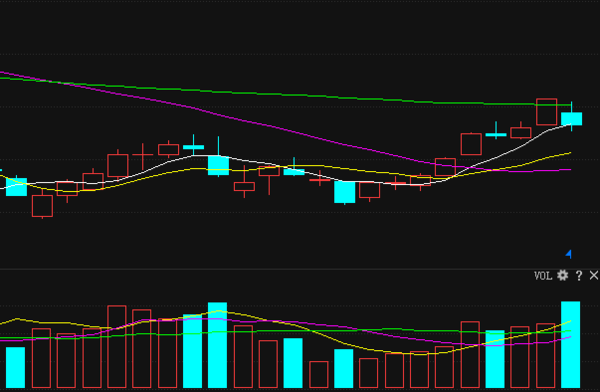Click the small blue triangle marker

pos(569,254)
